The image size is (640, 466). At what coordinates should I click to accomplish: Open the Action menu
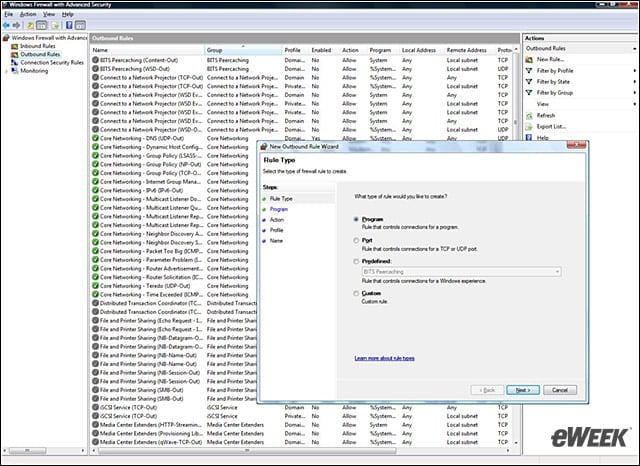[x=28, y=14]
